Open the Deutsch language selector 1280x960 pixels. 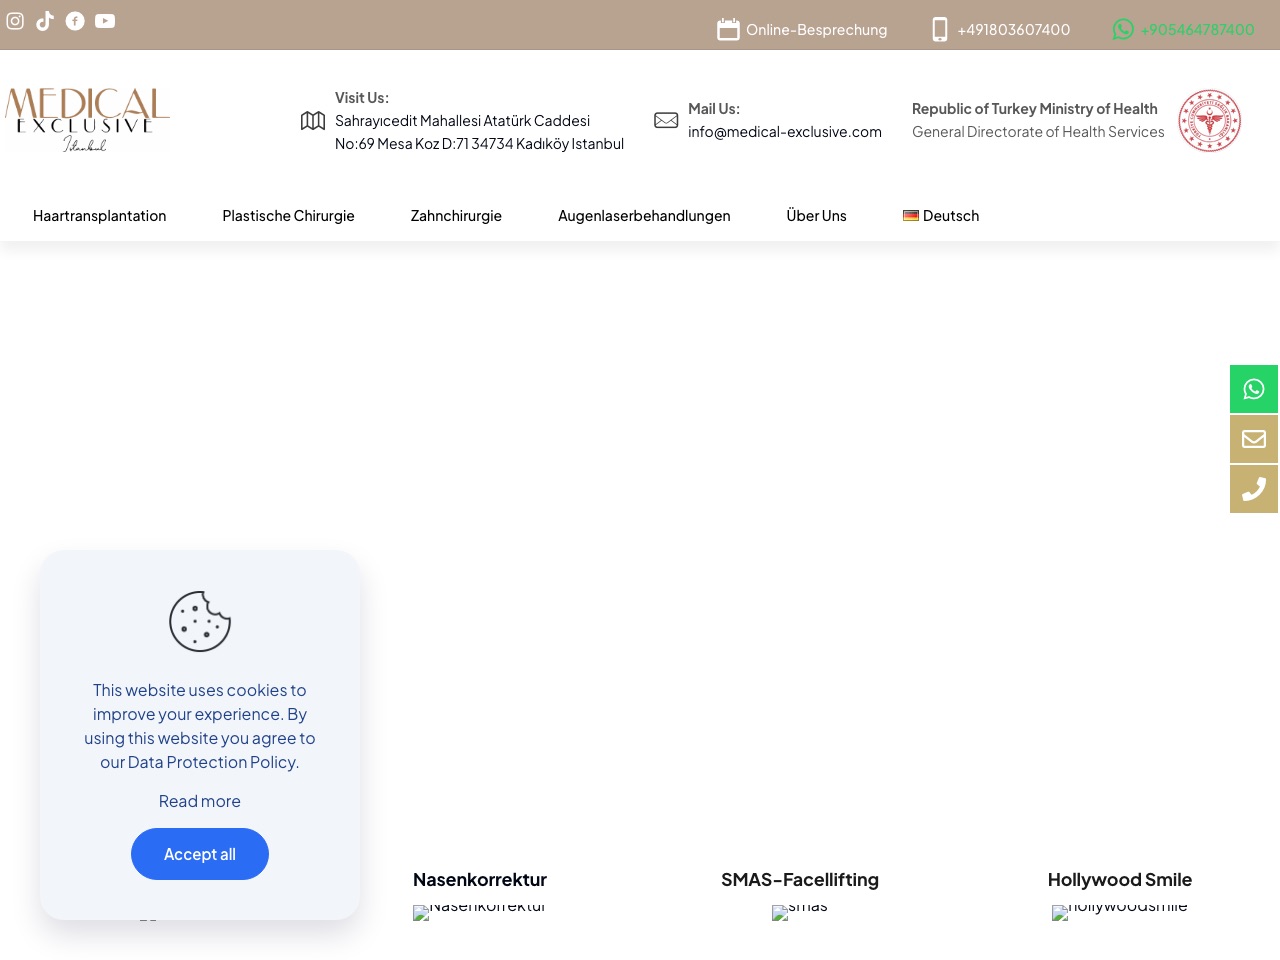click(x=941, y=216)
